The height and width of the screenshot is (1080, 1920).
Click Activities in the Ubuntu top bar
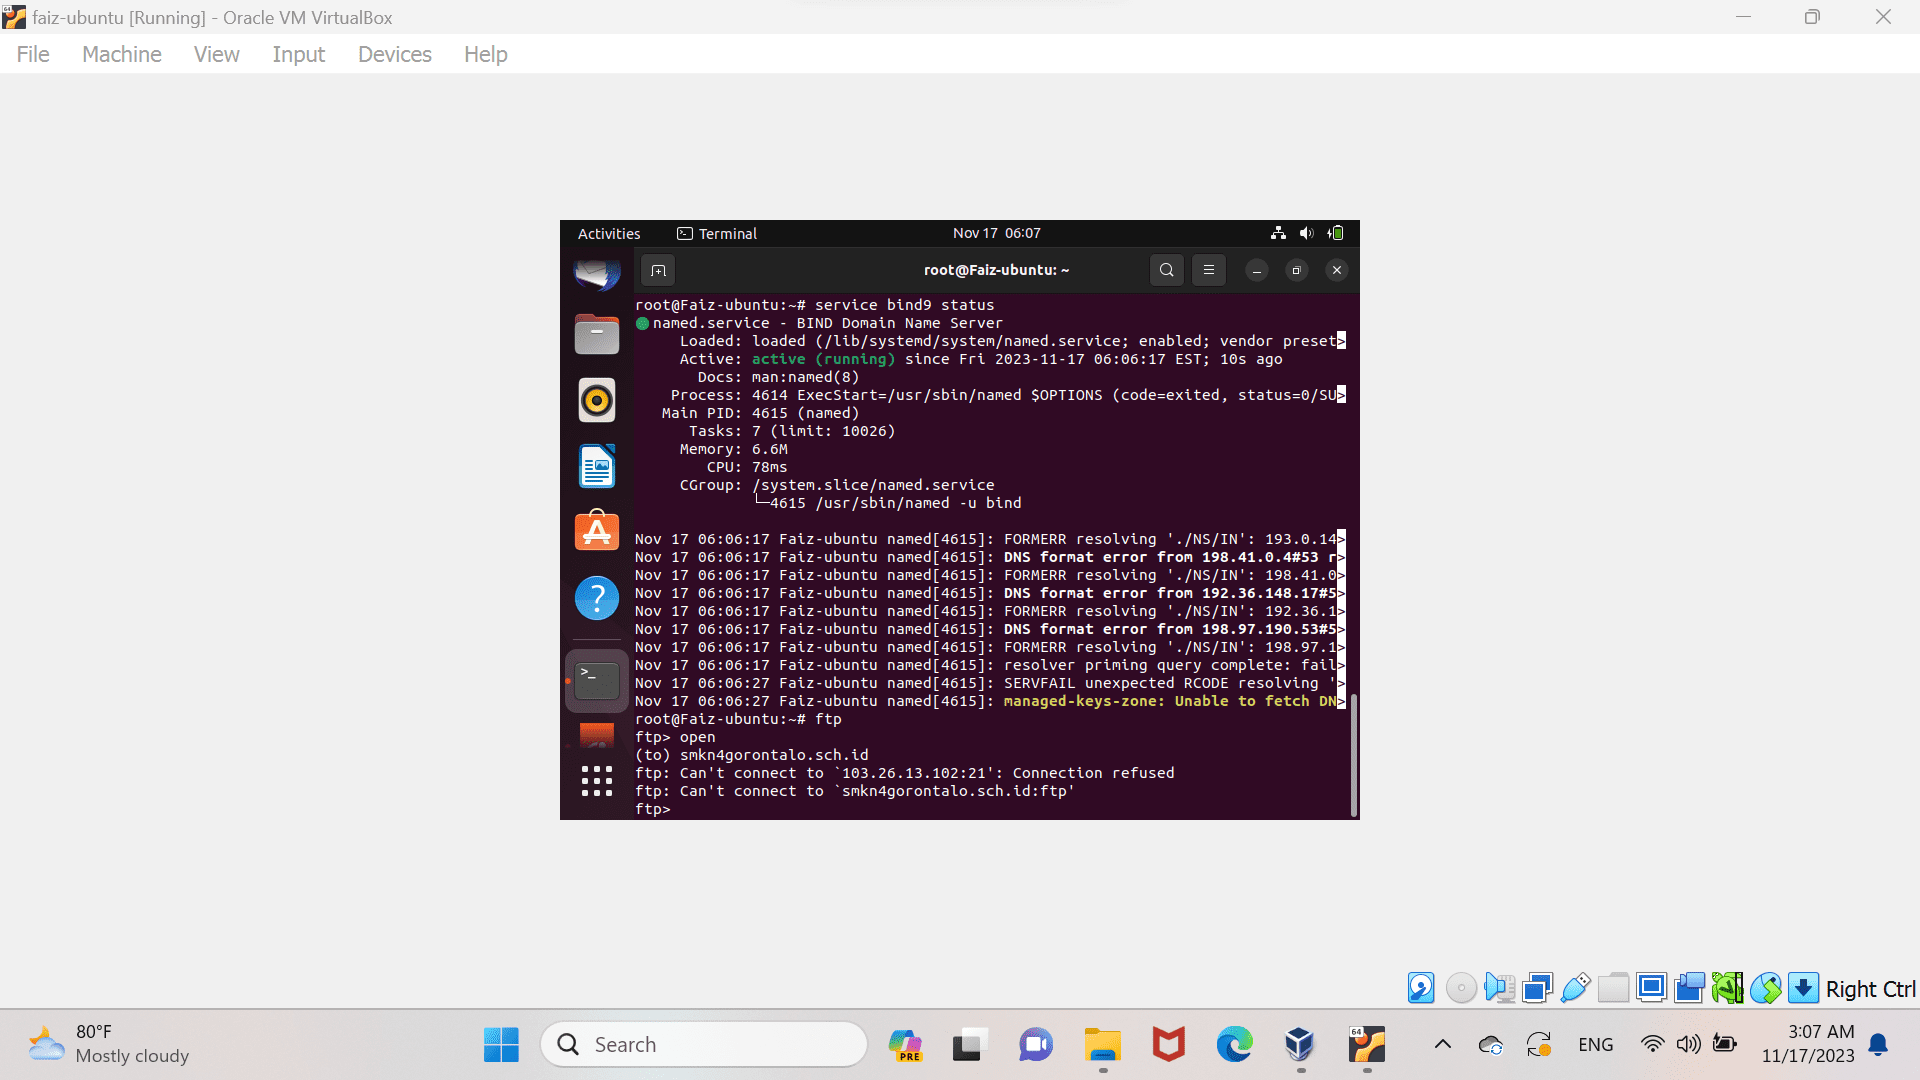(x=609, y=233)
